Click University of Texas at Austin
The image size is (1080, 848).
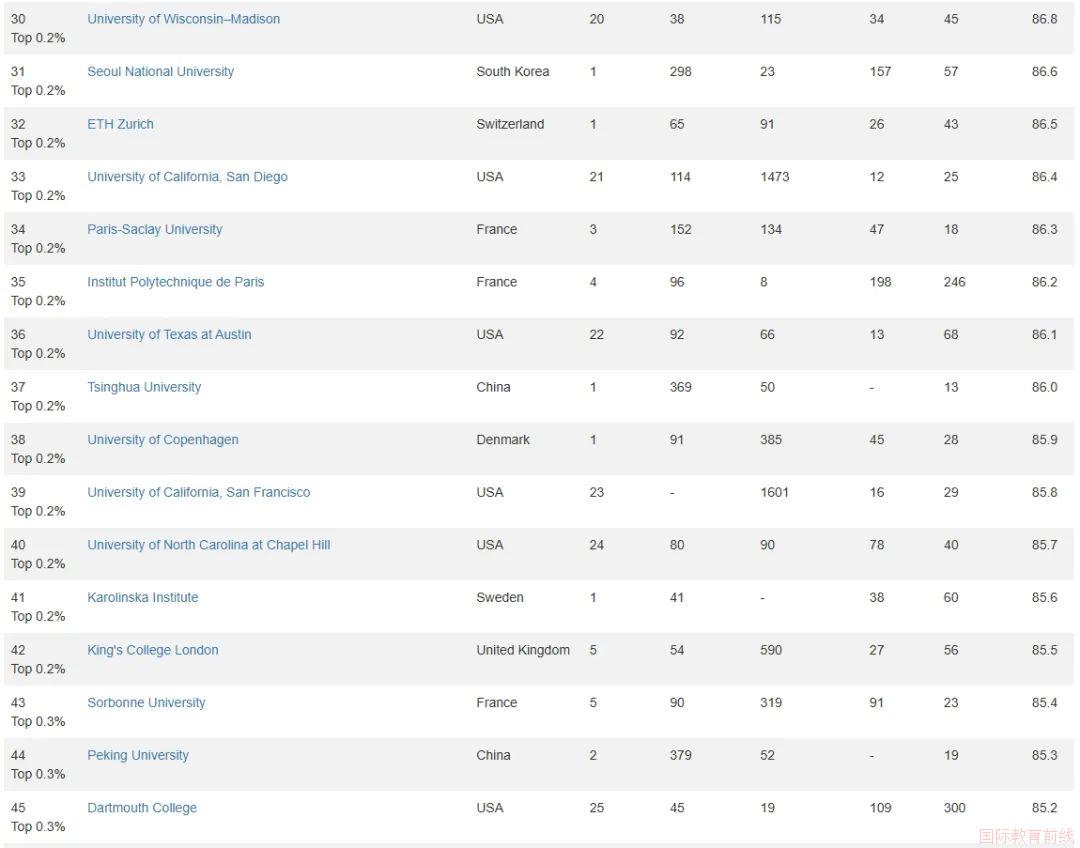click(x=169, y=335)
